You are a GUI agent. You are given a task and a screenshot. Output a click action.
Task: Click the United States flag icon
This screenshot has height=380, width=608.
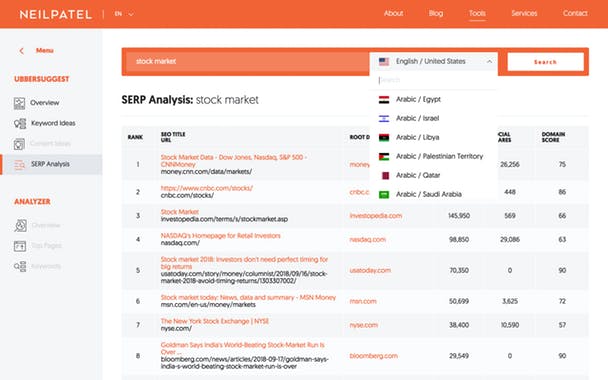click(384, 61)
